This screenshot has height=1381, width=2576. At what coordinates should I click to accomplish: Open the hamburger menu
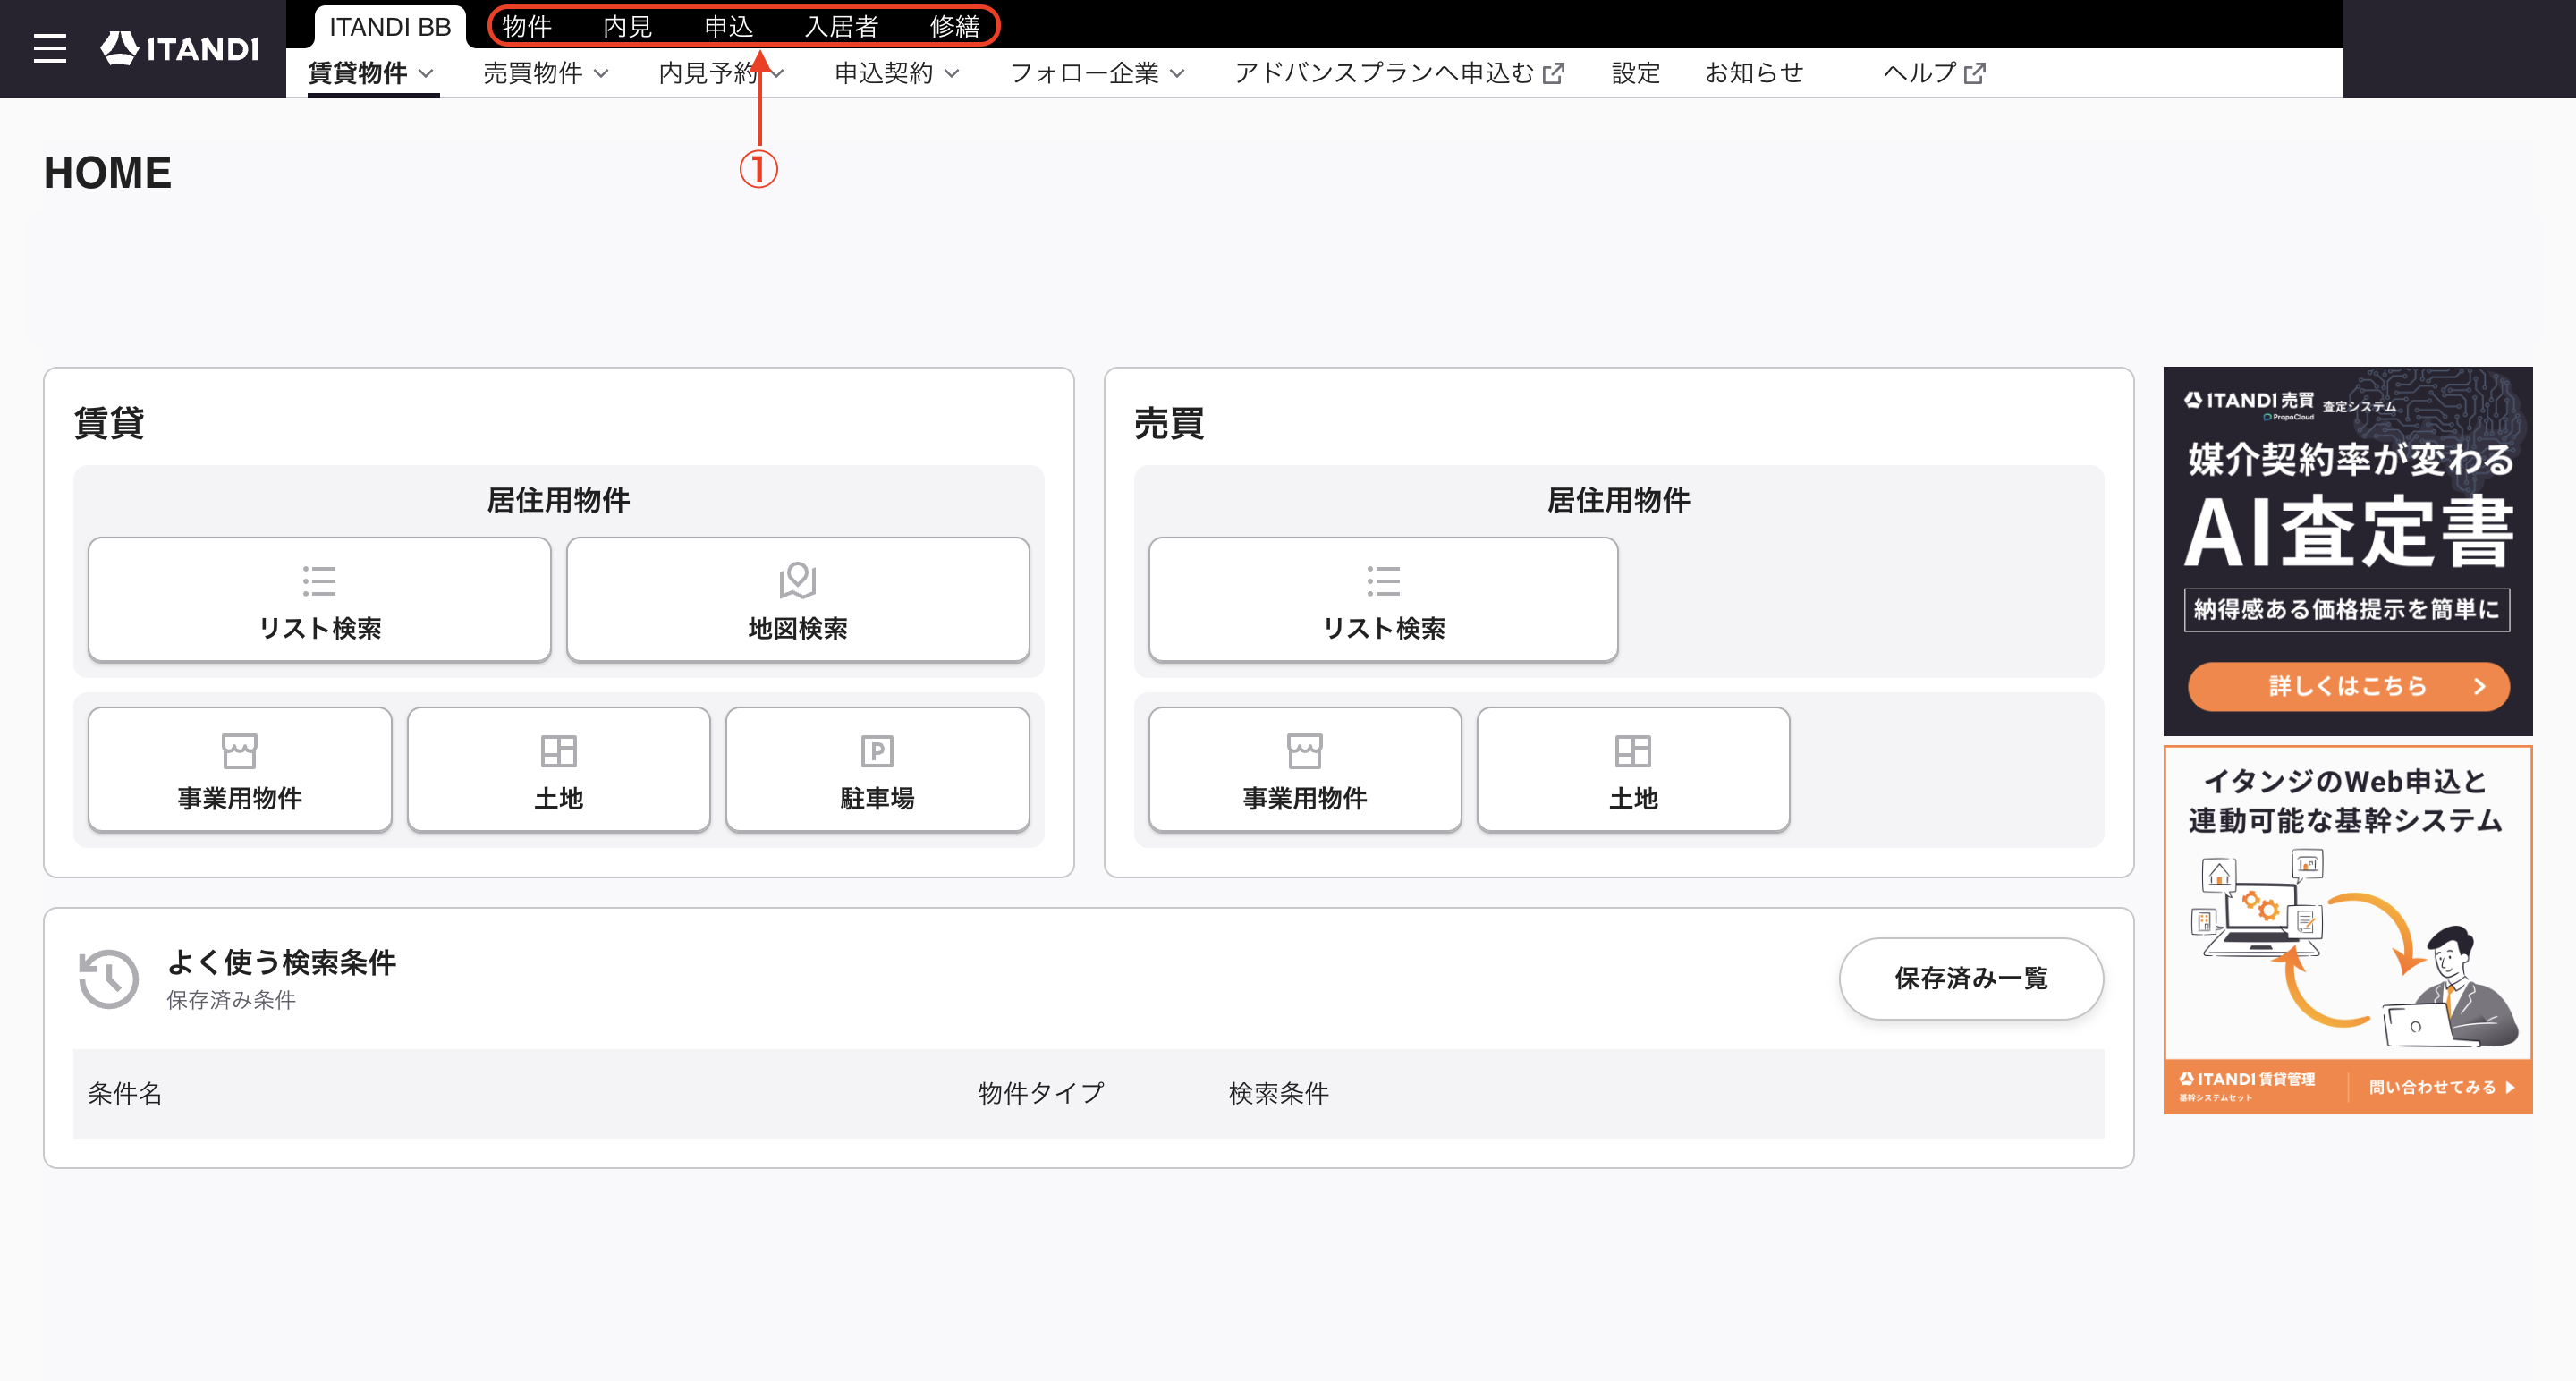click(x=50, y=48)
